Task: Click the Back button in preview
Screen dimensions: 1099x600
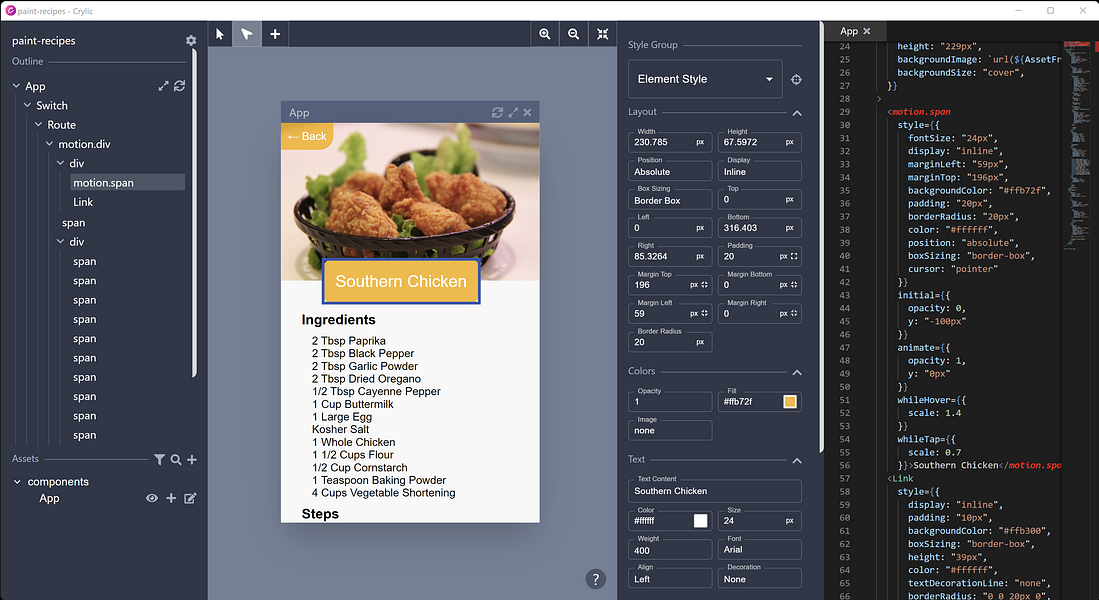Action: point(307,136)
